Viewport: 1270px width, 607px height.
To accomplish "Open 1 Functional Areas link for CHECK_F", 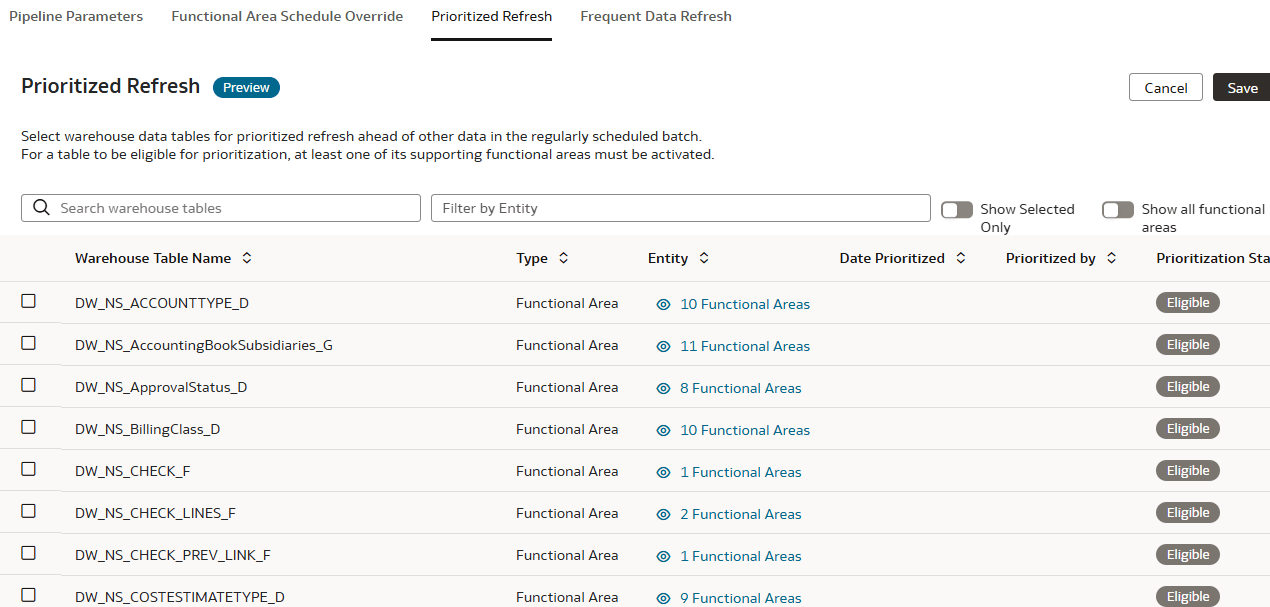I will point(741,472).
